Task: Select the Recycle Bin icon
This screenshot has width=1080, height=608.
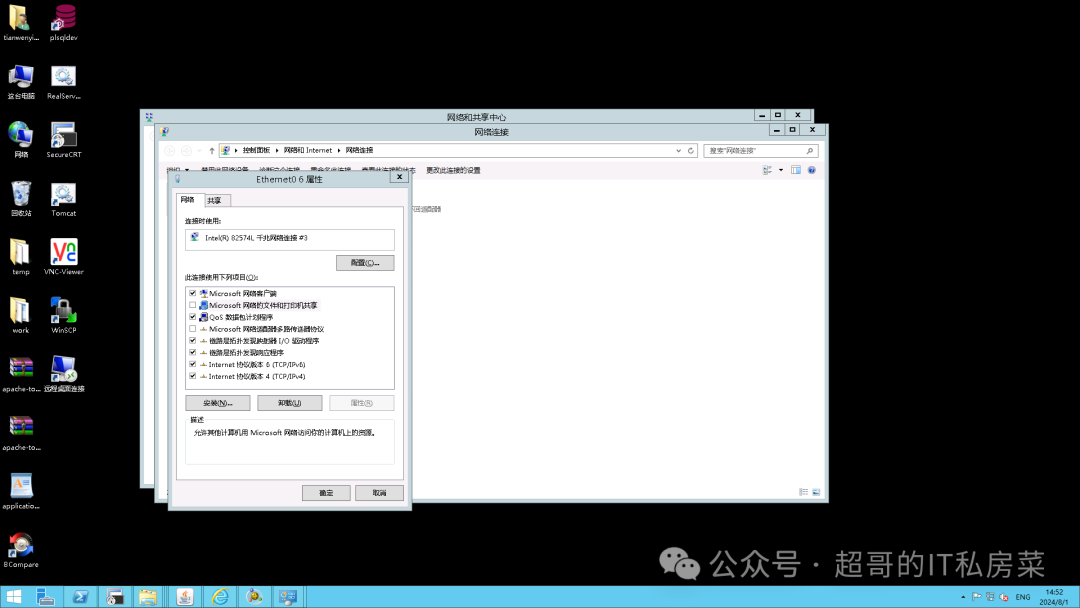Action: [21, 198]
